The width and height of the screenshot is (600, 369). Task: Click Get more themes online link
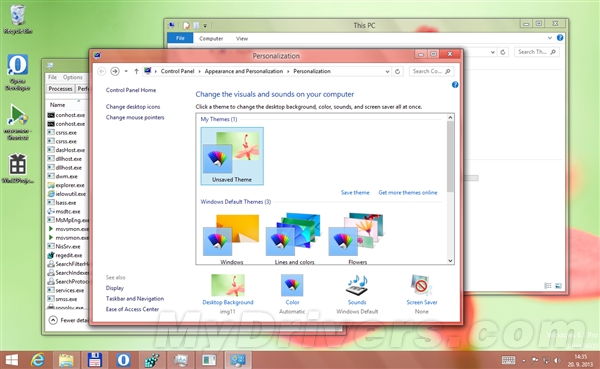tap(408, 193)
